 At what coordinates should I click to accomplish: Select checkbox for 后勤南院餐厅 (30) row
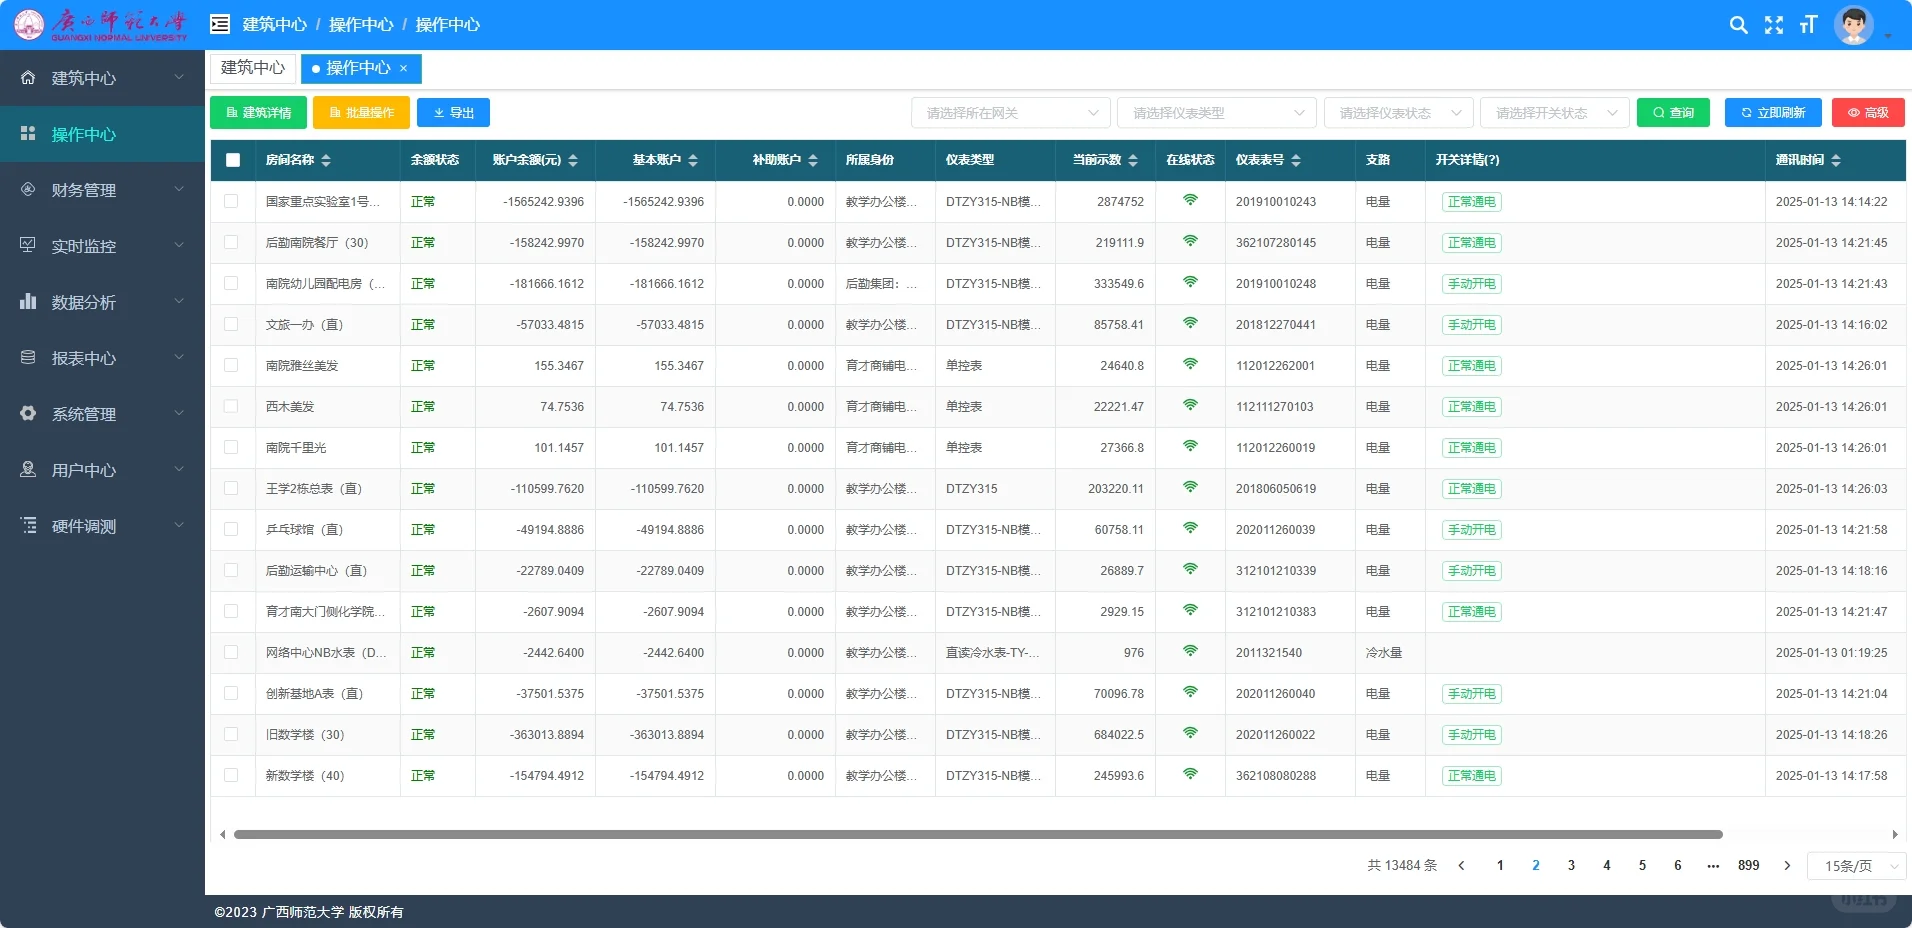point(231,242)
